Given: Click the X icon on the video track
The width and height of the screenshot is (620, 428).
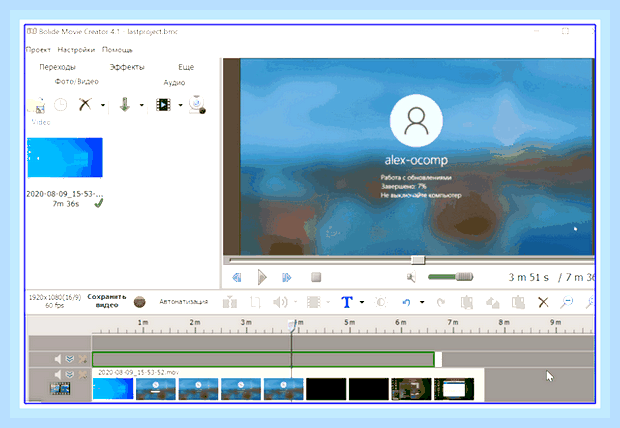Looking at the screenshot, I should click(83, 374).
